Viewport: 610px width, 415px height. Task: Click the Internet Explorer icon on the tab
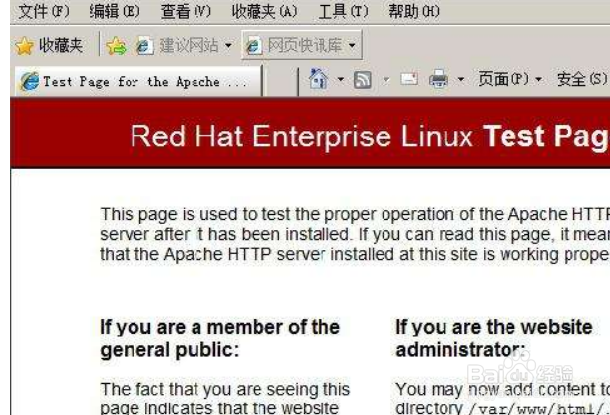pos(30,82)
